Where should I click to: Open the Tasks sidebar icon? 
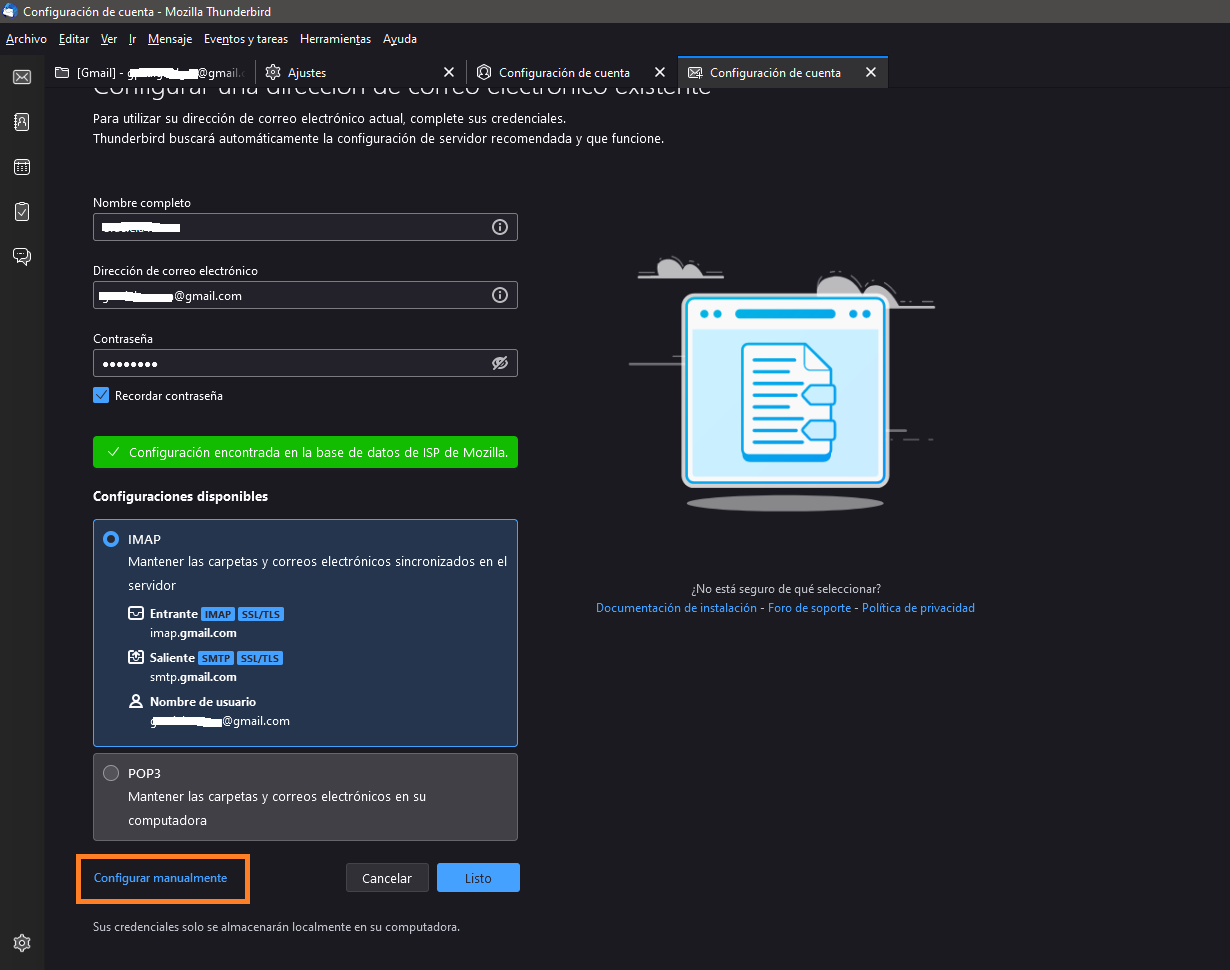click(22, 212)
